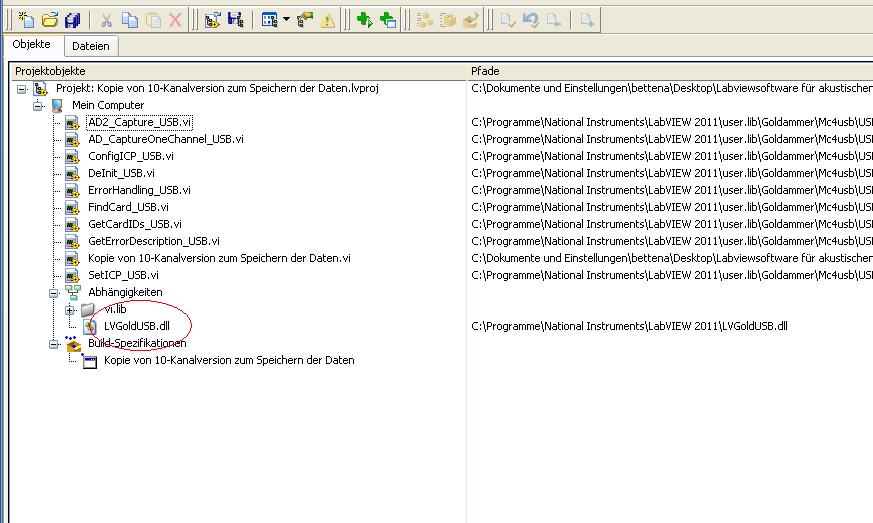Click the Build-Spezifikationen box icon
This screenshot has width=873, height=523.
pos(73,344)
